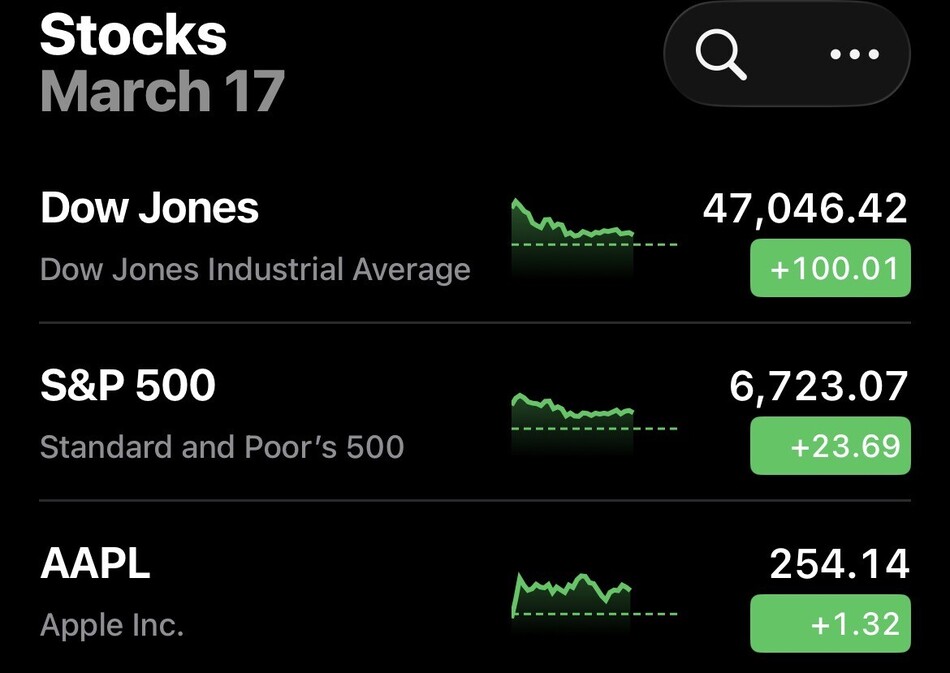Tap the AAPL price 254.14
This screenshot has width=950, height=673.
tap(839, 564)
